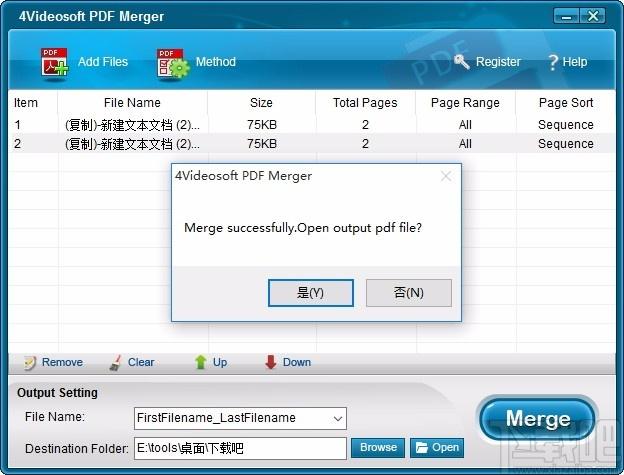
Task: Select item 2 file name in list
Action: coord(133,144)
